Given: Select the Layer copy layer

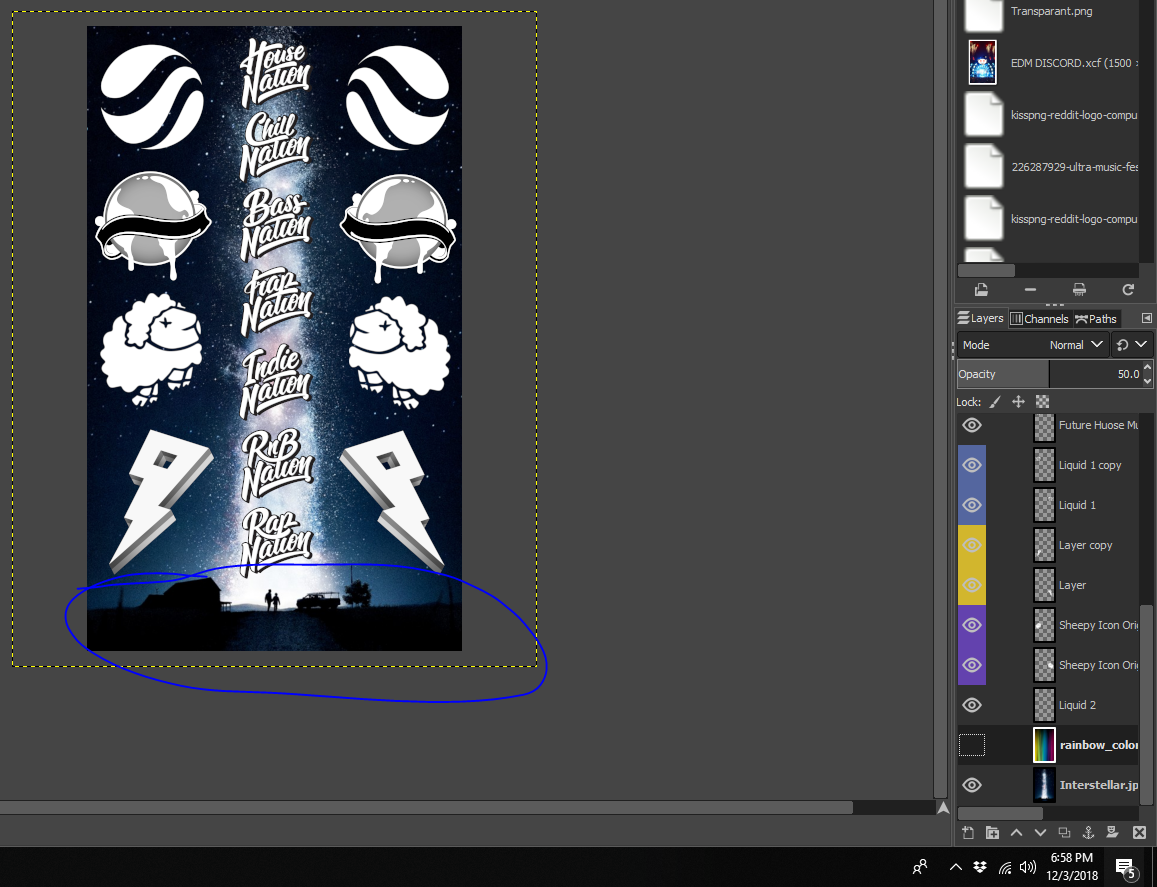Looking at the screenshot, I should pos(1085,545).
